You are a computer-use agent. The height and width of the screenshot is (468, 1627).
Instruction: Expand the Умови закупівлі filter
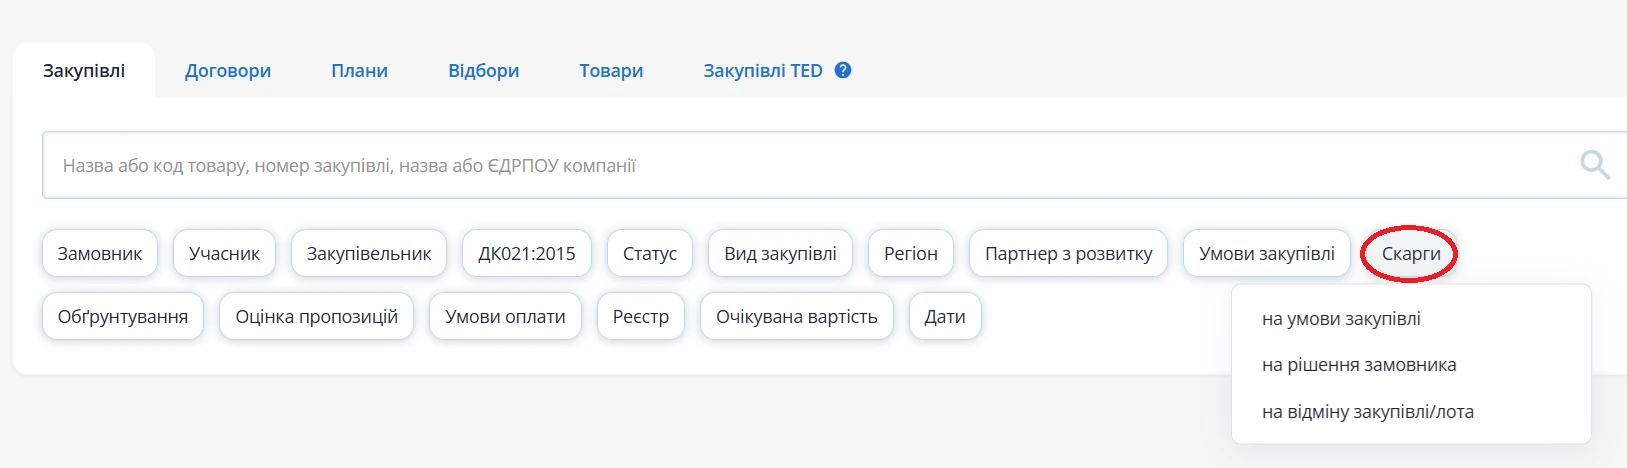tap(1267, 254)
